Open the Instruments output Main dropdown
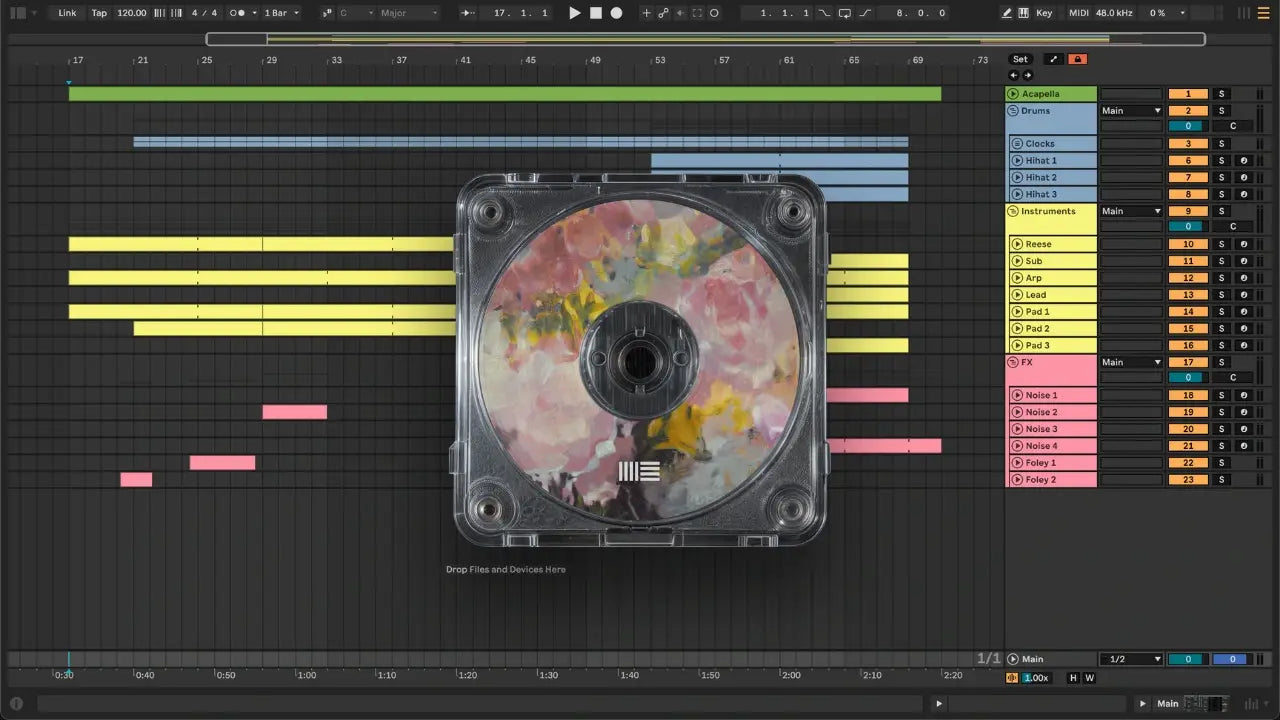 coord(1131,211)
